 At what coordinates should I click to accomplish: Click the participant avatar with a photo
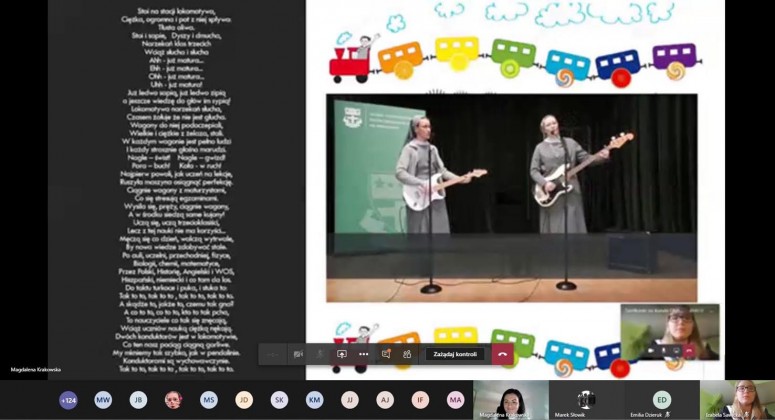pos(173,400)
